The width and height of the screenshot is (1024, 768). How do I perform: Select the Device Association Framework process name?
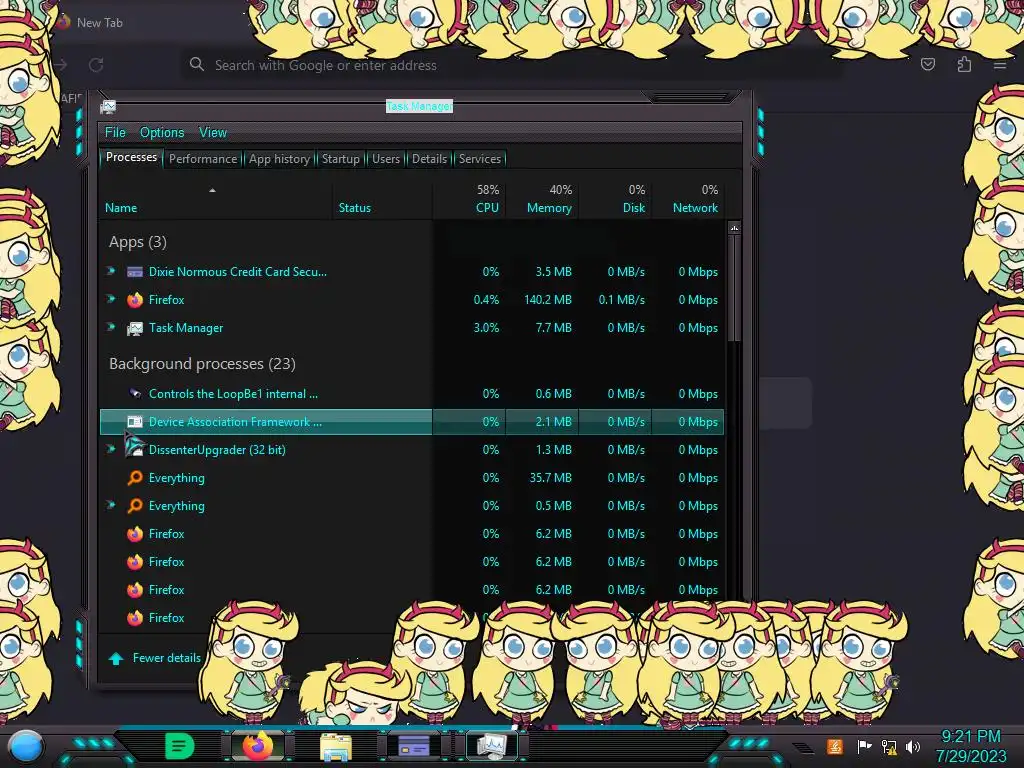pos(235,422)
